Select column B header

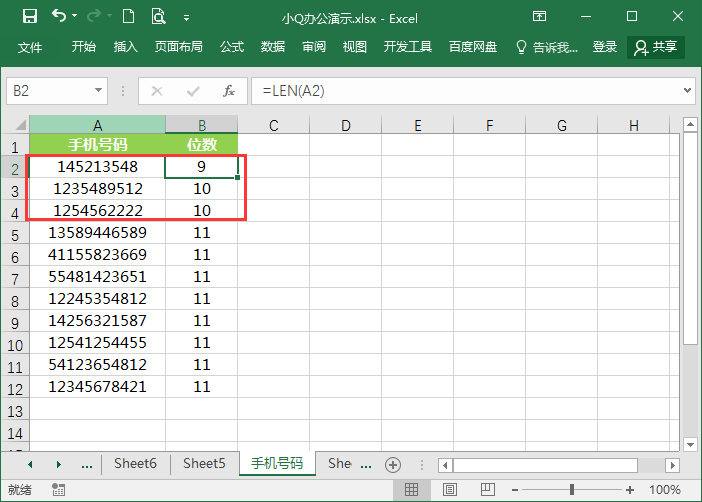[x=202, y=124]
